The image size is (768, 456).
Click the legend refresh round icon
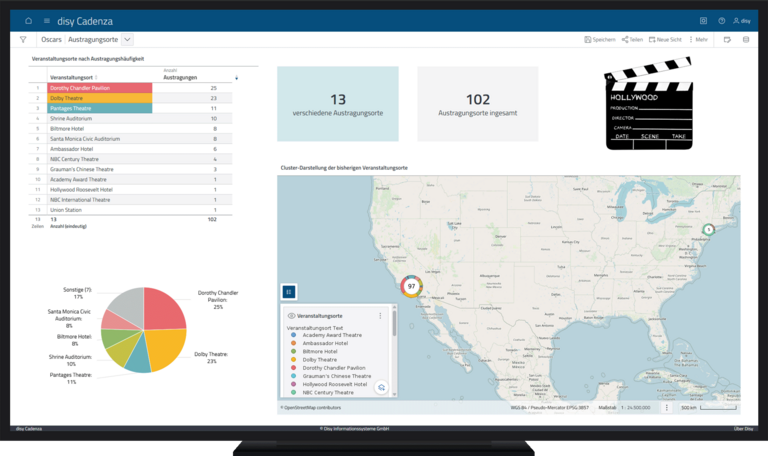point(381,387)
